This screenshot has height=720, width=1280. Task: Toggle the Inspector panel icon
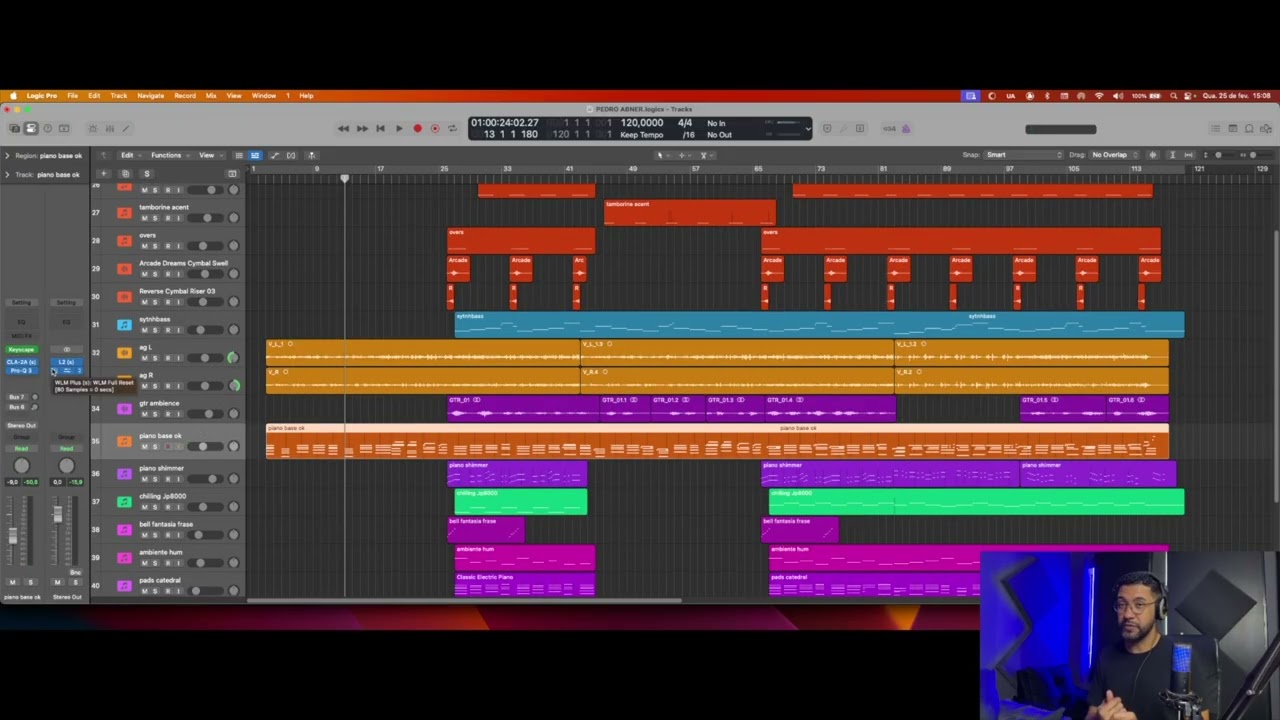point(30,128)
